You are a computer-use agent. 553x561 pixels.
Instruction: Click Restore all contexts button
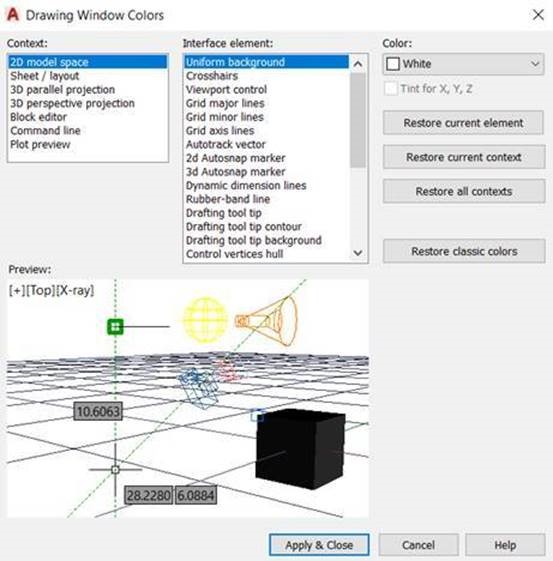(x=464, y=191)
